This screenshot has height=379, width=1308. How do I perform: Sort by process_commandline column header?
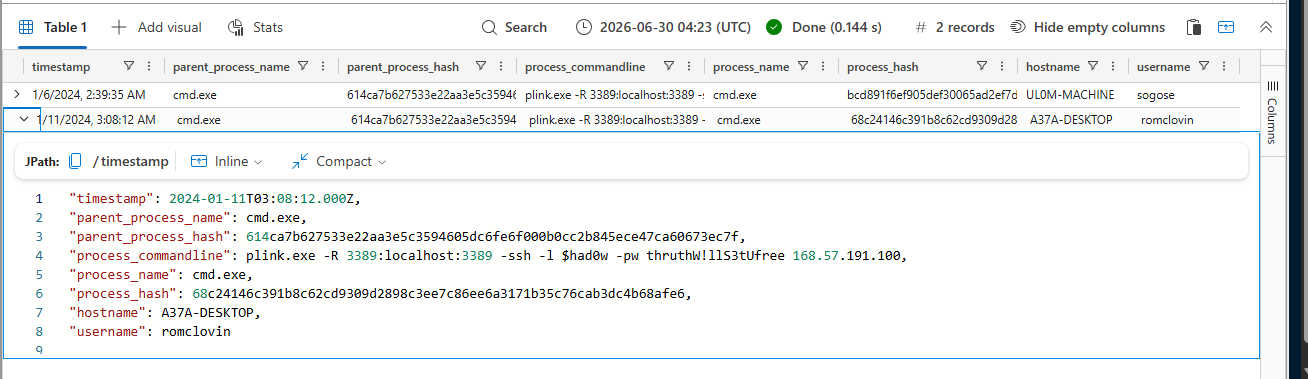pos(585,67)
